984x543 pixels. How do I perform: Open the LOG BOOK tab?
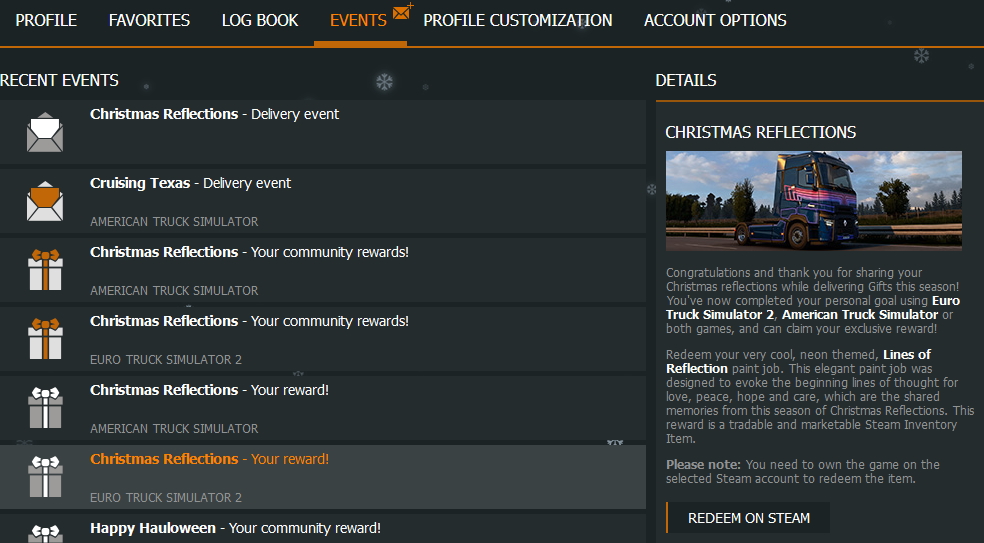tap(260, 20)
